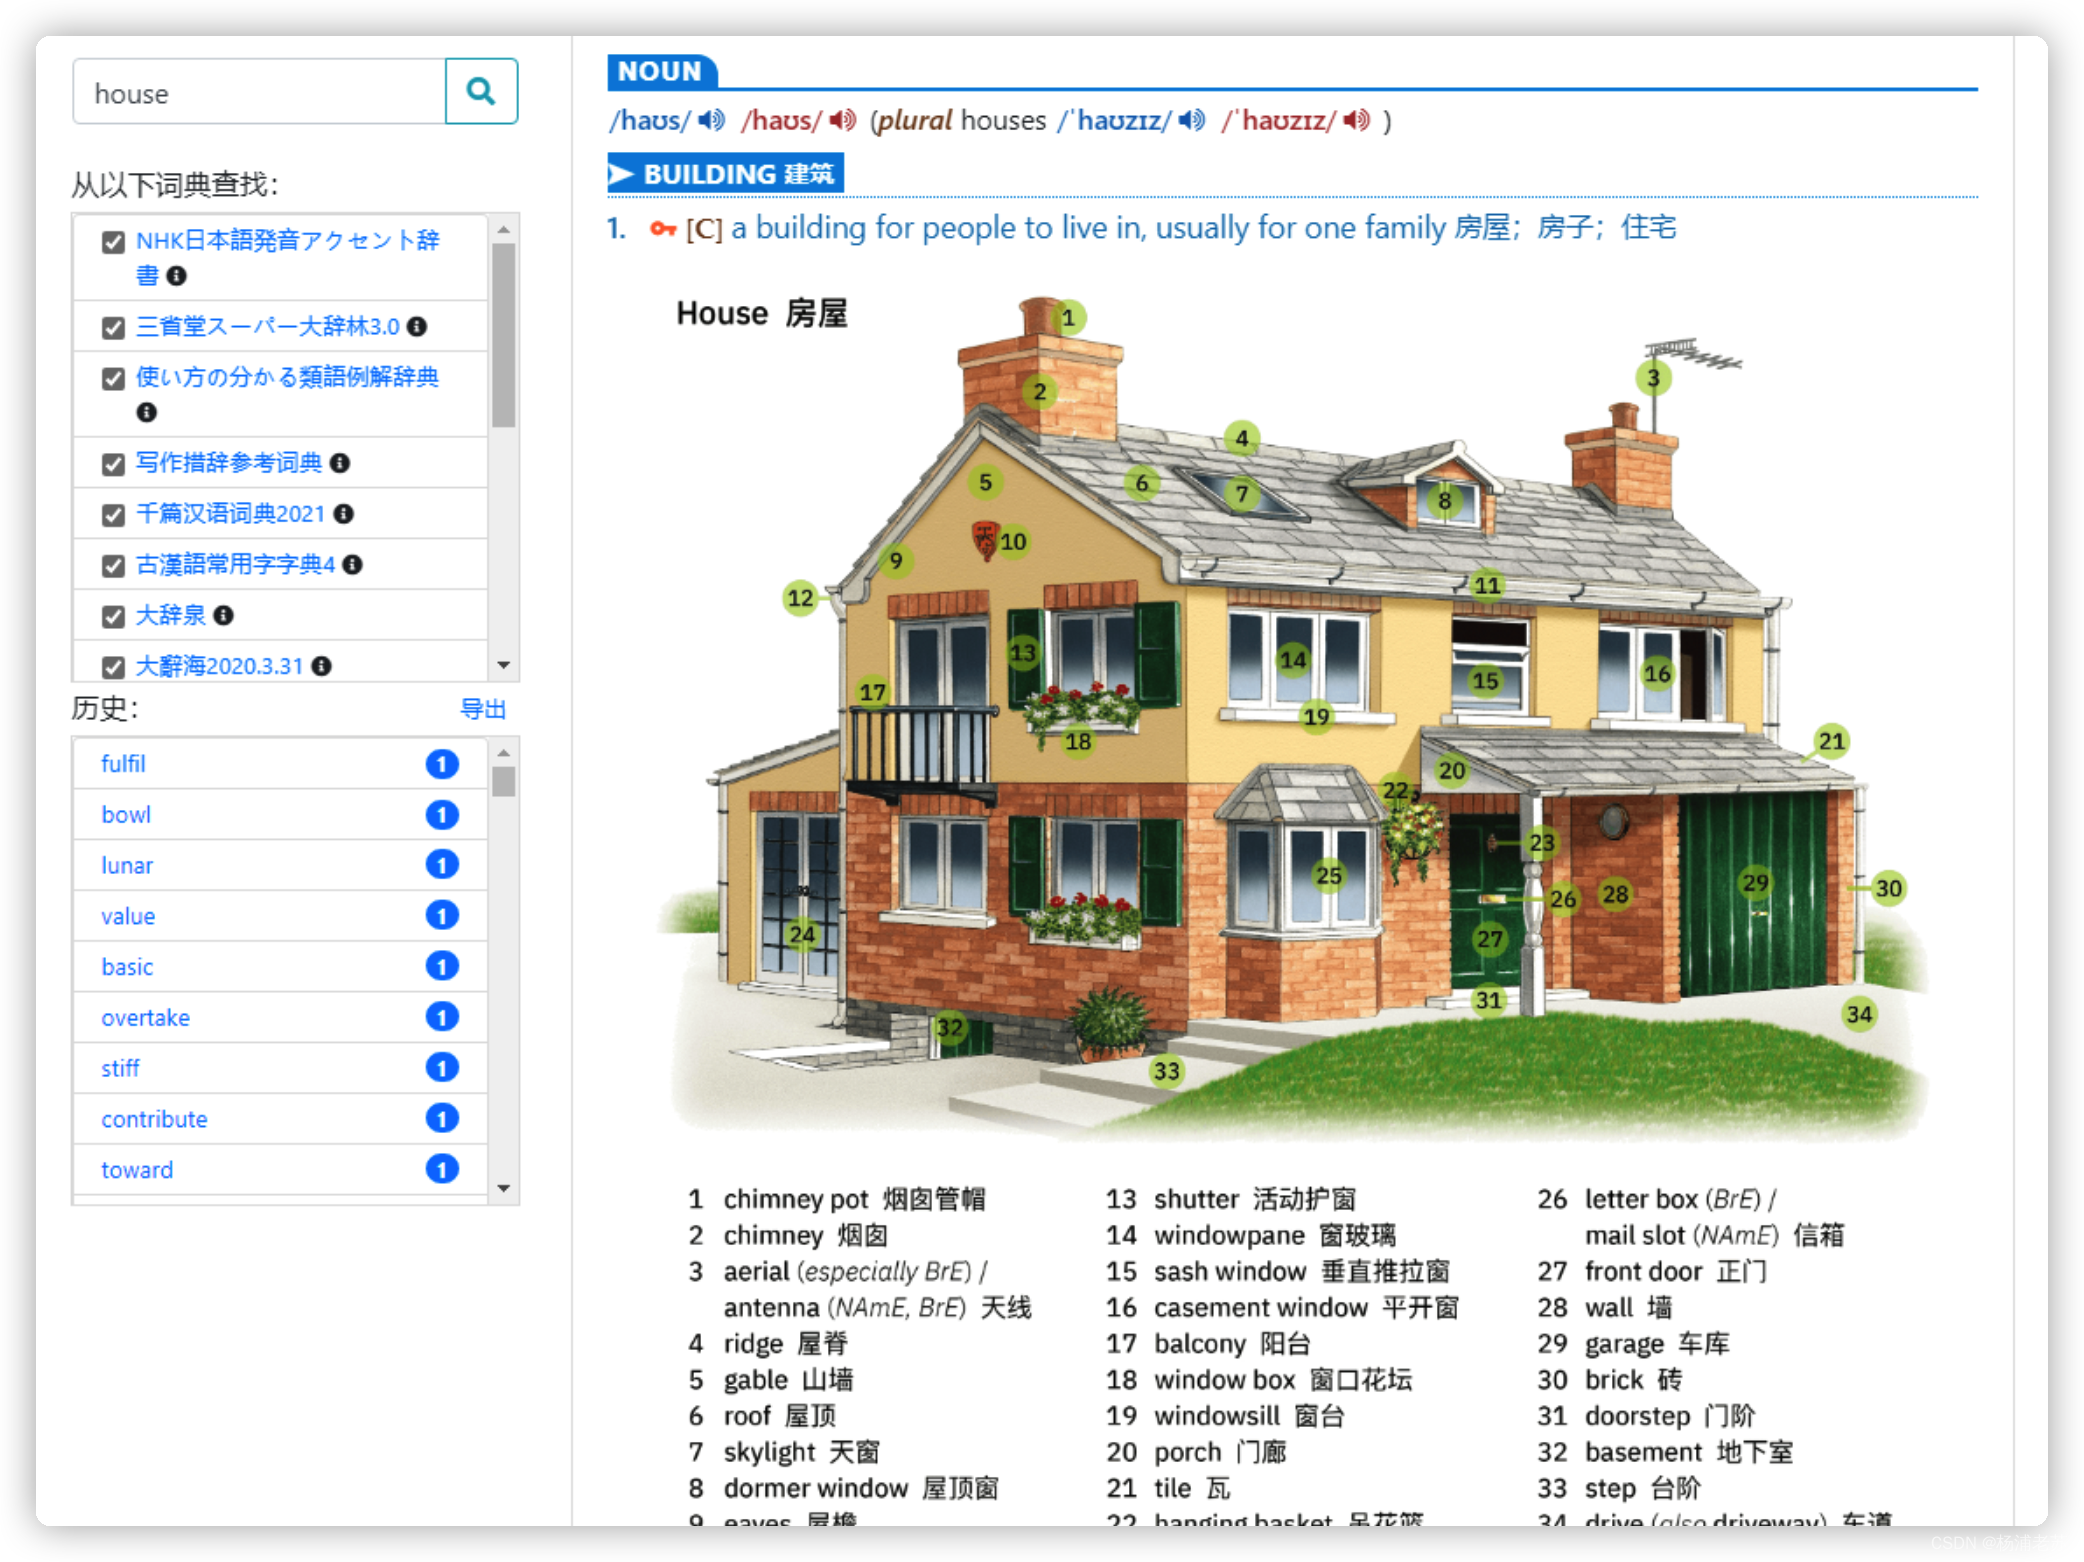
Task: Play the blue plural /ˈhaʊzɪz/ pronunciation audio
Action: click(x=1192, y=121)
